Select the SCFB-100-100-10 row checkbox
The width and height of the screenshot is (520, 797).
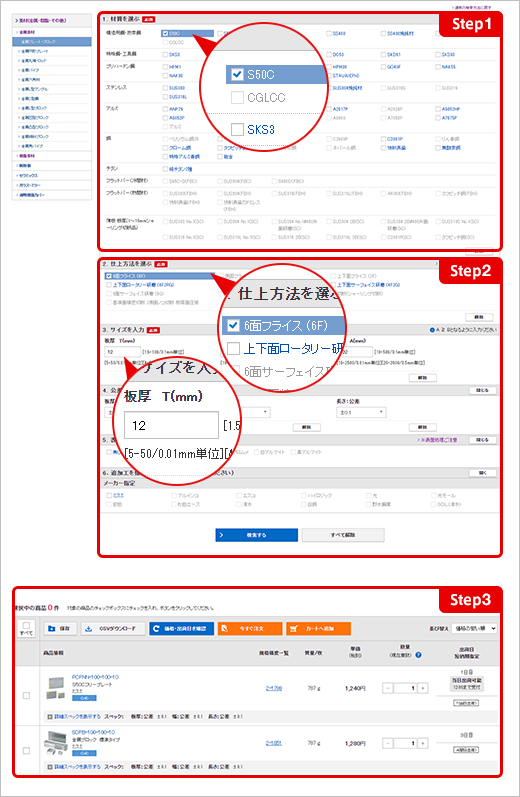coord(26,750)
